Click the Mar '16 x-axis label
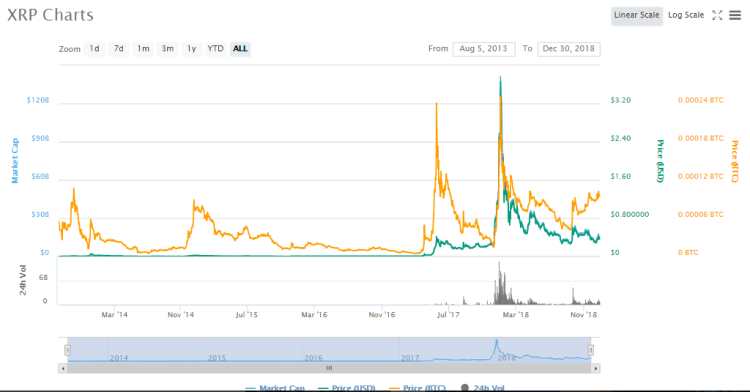 314,315
